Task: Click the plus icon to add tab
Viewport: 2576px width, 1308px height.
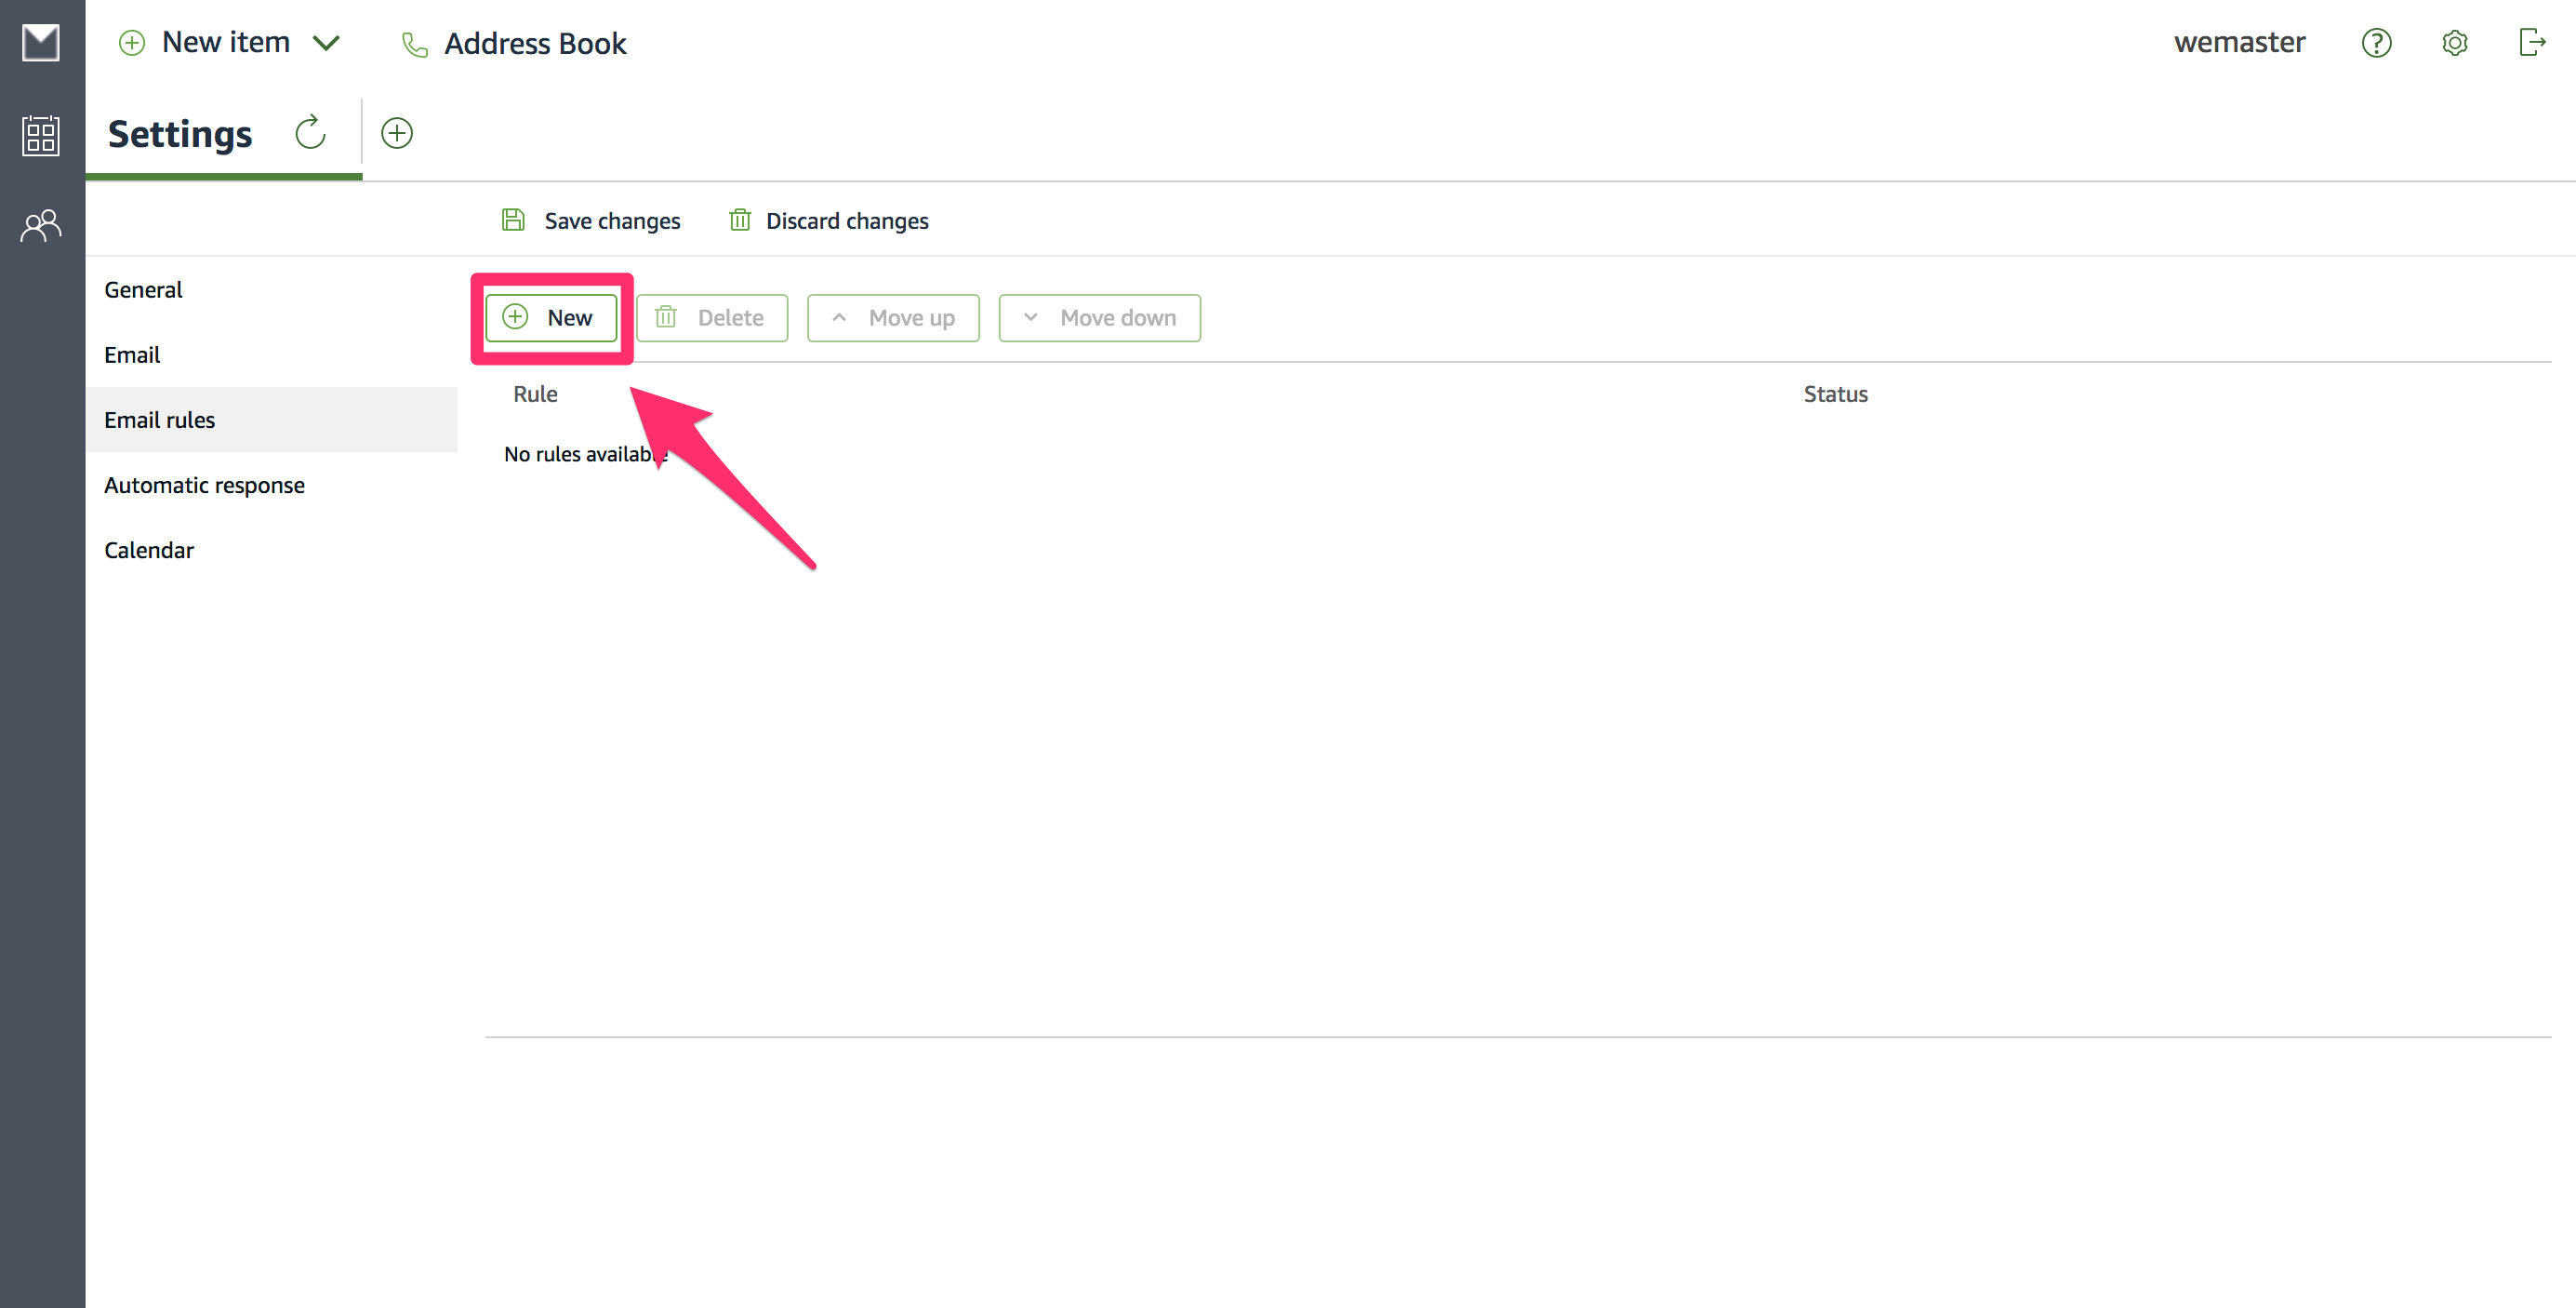Action: pos(397,133)
